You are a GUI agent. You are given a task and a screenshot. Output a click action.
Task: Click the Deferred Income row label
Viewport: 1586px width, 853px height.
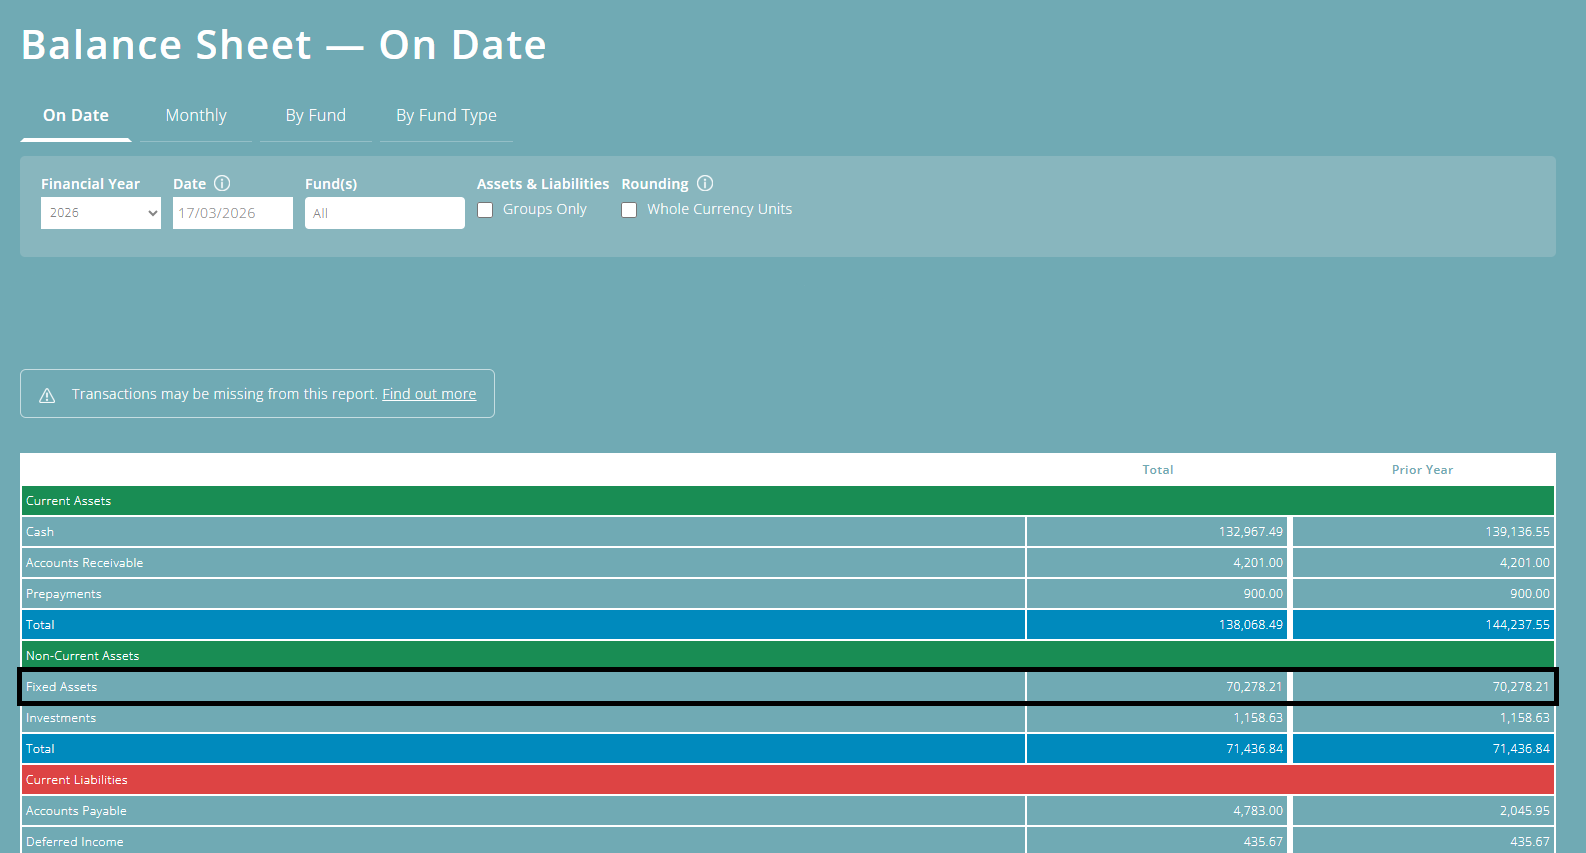[75, 842]
